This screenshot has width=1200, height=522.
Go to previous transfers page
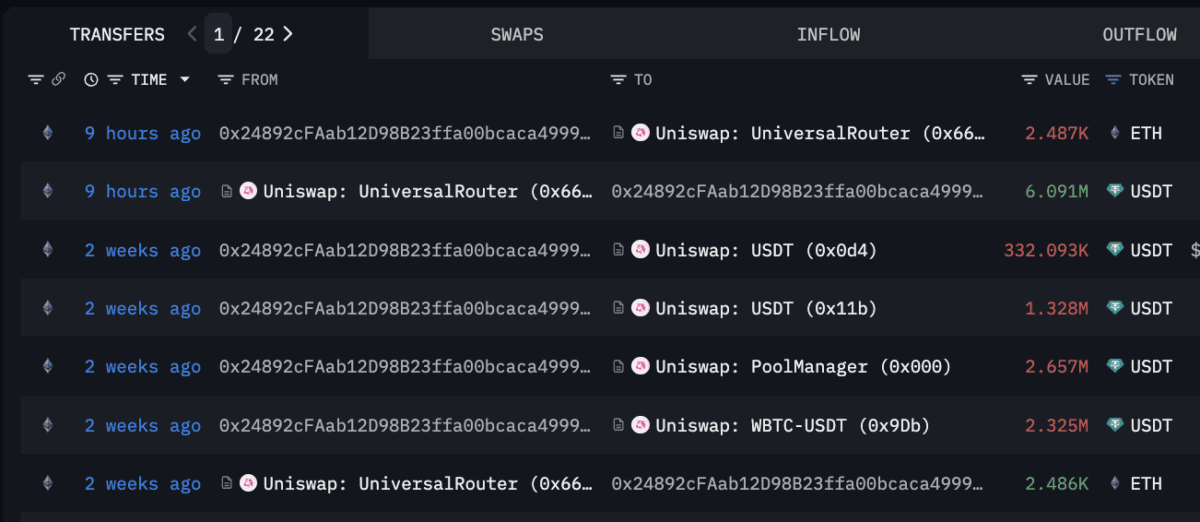(x=192, y=34)
